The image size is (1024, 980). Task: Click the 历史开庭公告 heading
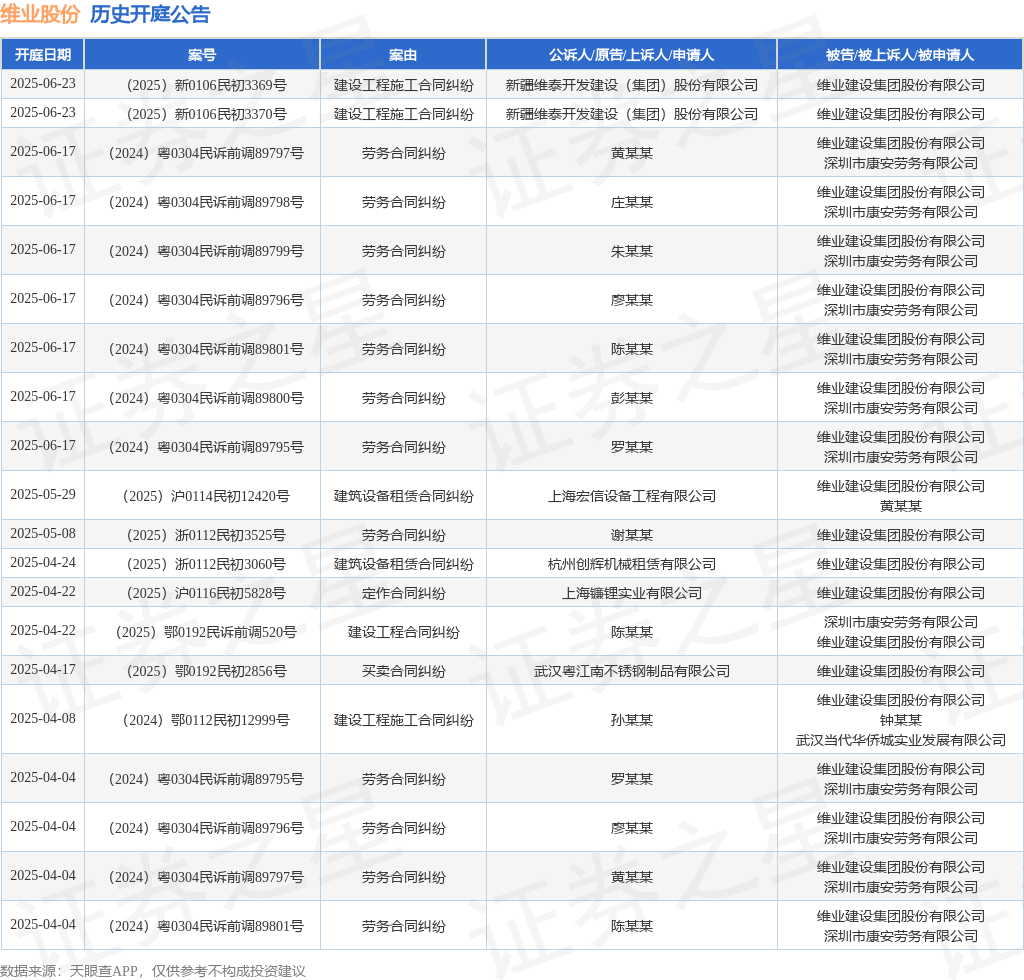tap(150, 14)
